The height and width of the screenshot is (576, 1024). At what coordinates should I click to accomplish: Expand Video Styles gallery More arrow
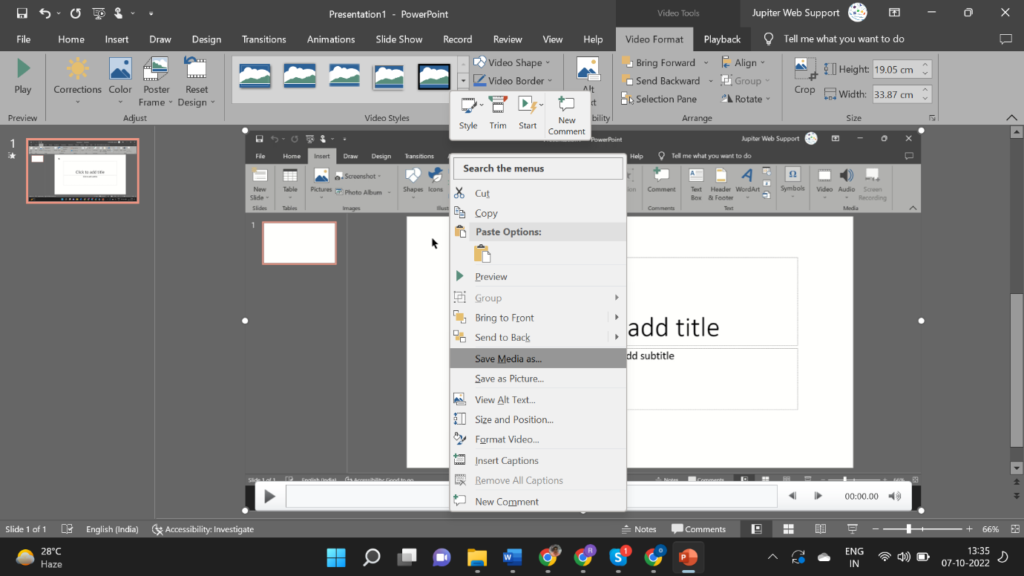[x=463, y=81]
